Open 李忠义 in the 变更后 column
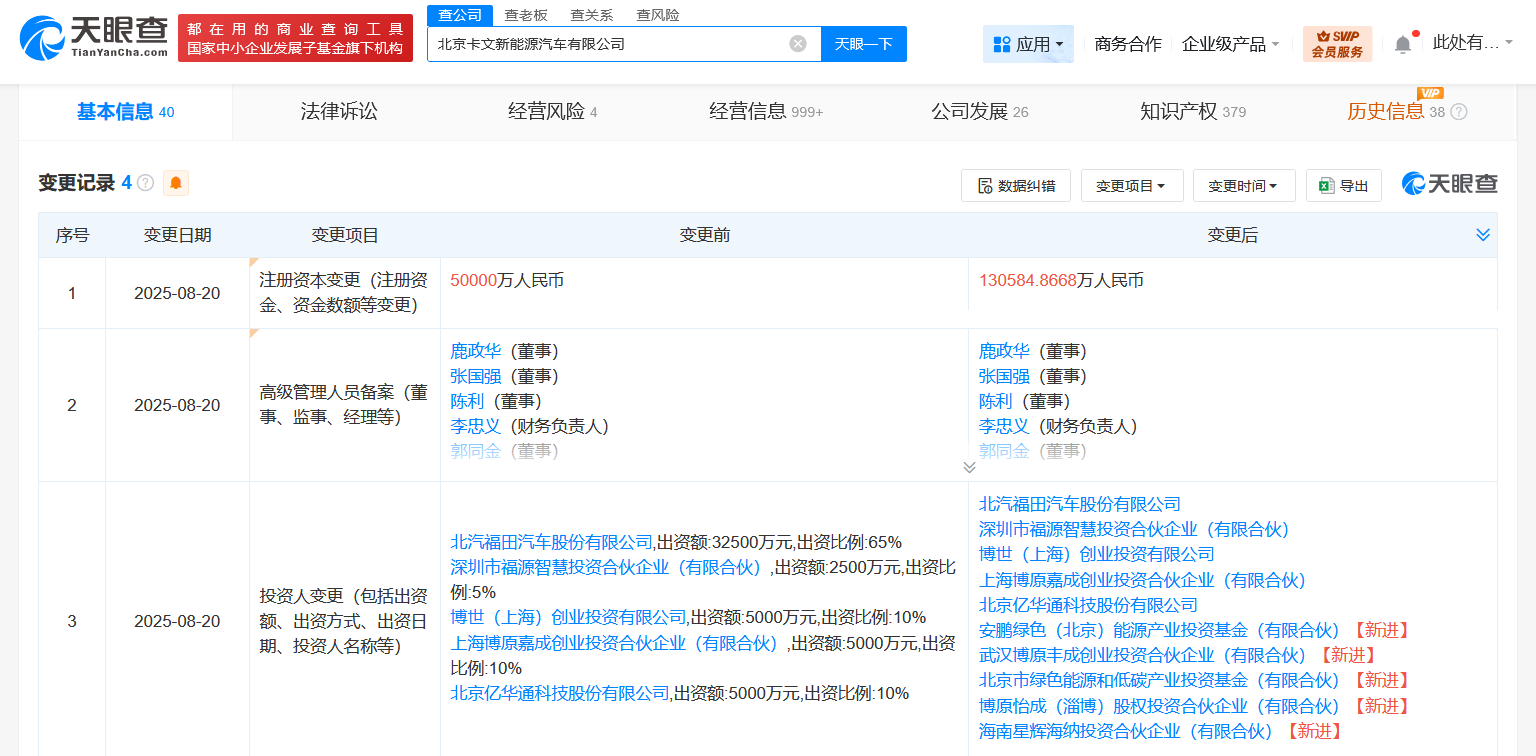The width and height of the screenshot is (1536, 756). (1004, 426)
